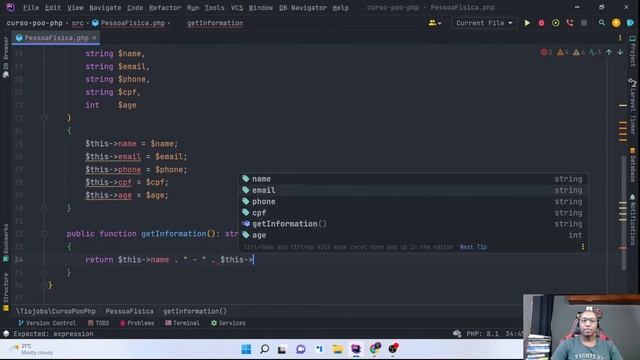Screen dimensions: 640x360
Task: Click the red phone listen-for-debug icon
Action: click(570, 23)
